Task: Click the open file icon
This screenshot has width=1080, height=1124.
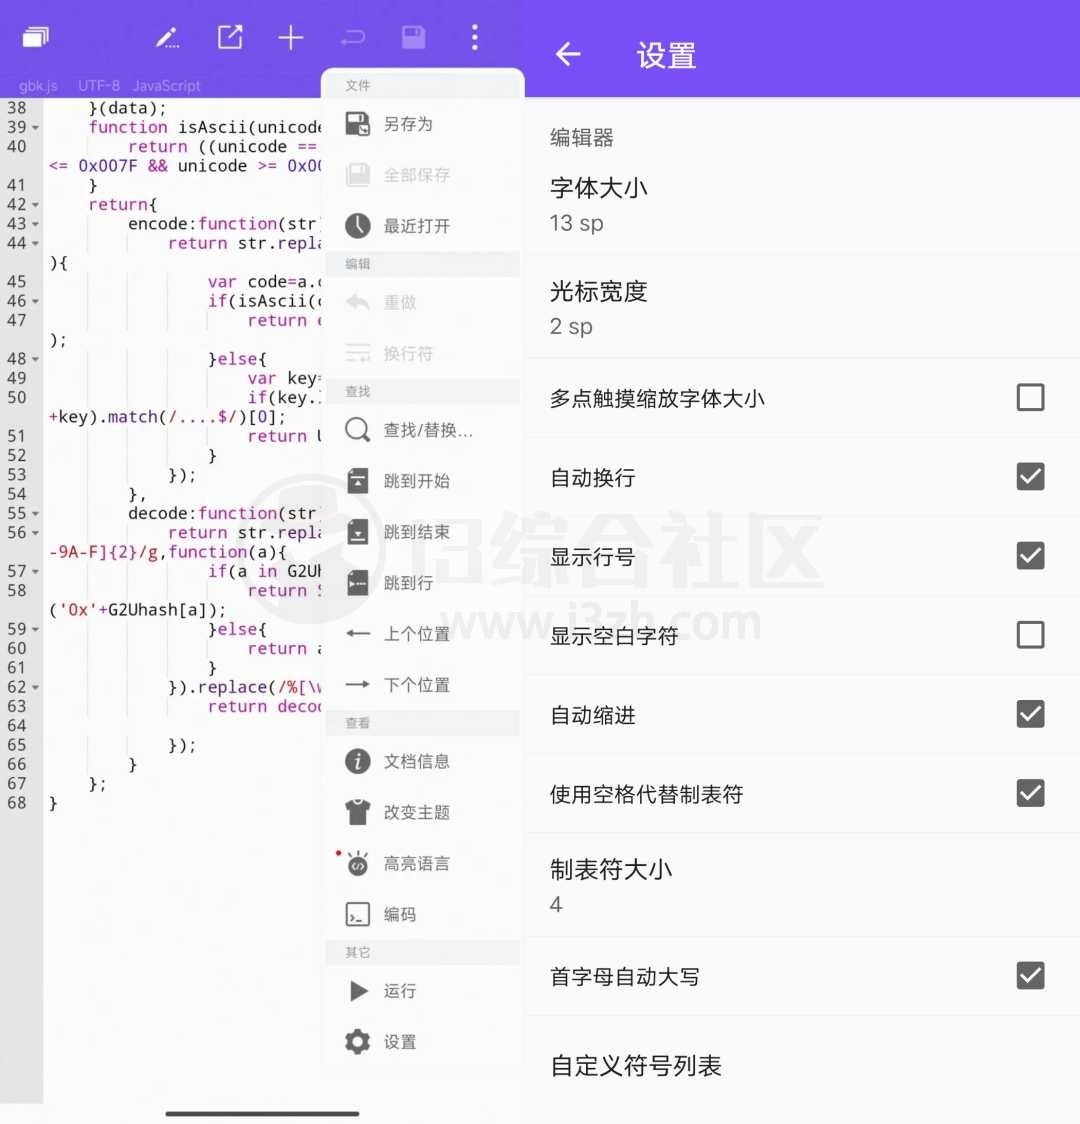Action: [230, 37]
